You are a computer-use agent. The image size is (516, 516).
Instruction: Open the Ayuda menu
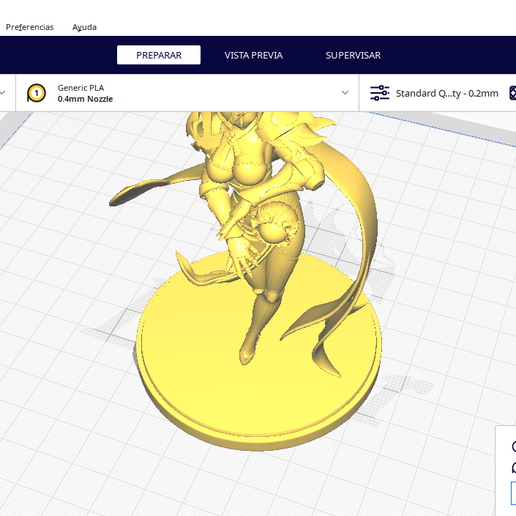[x=84, y=27]
